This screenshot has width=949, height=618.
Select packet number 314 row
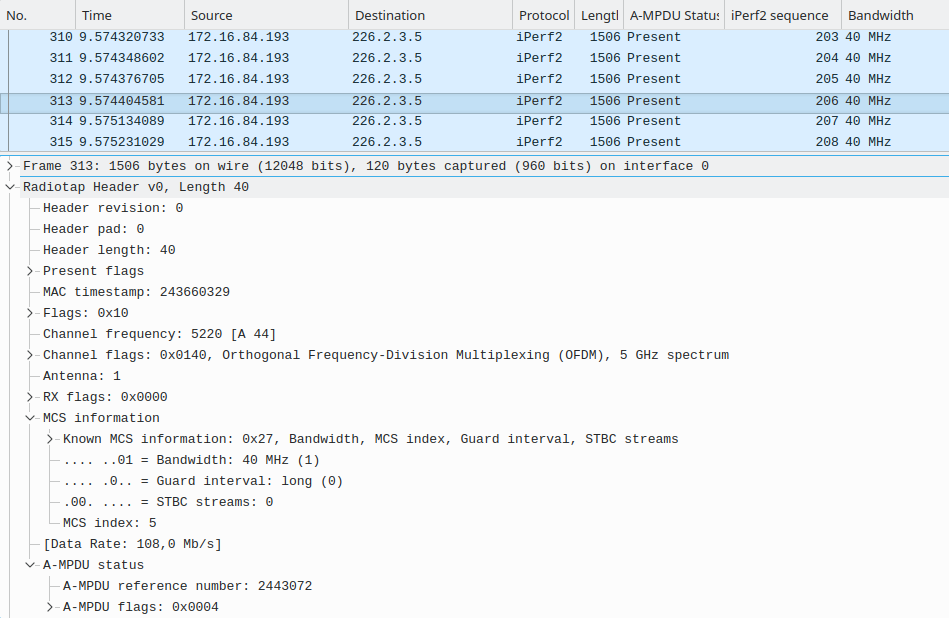click(474, 121)
